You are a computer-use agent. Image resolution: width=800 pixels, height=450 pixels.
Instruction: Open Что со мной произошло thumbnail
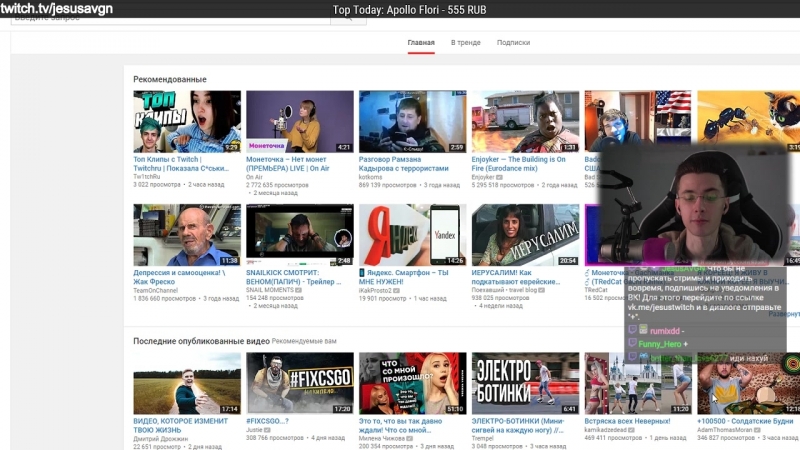412,383
